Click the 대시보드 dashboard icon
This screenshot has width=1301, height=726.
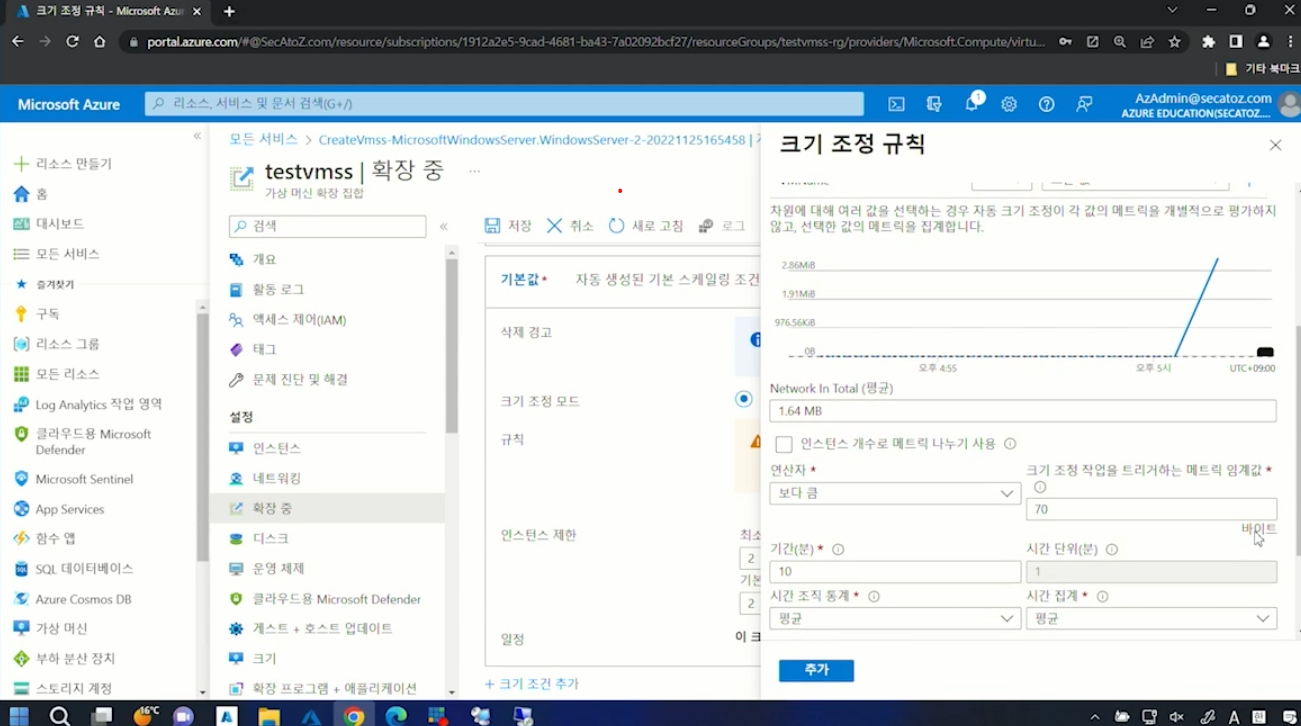point(21,223)
